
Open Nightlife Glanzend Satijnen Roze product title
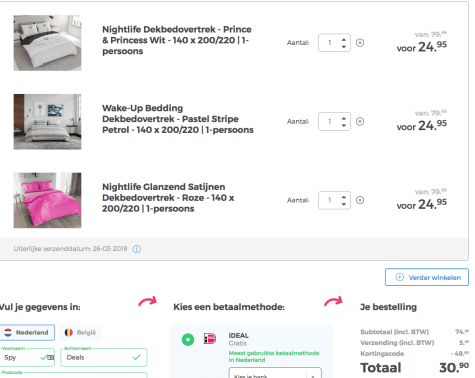[168, 198]
